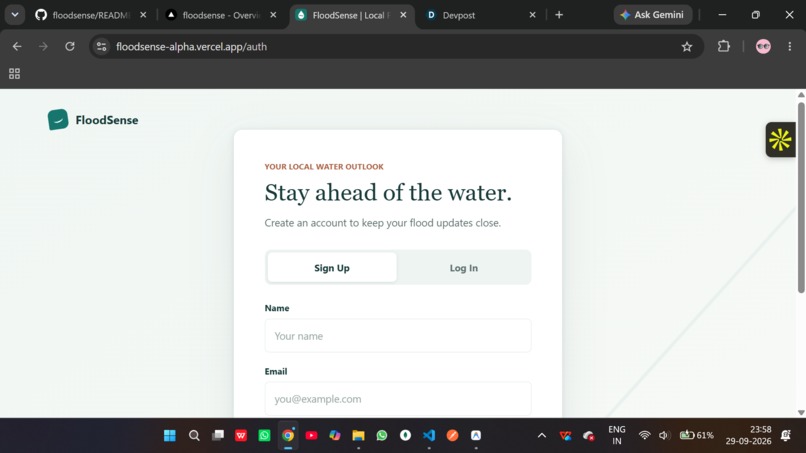Viewport: 806px width, 453px height.
Task: Open the Copilot taskbar icon
Action: 335,436
